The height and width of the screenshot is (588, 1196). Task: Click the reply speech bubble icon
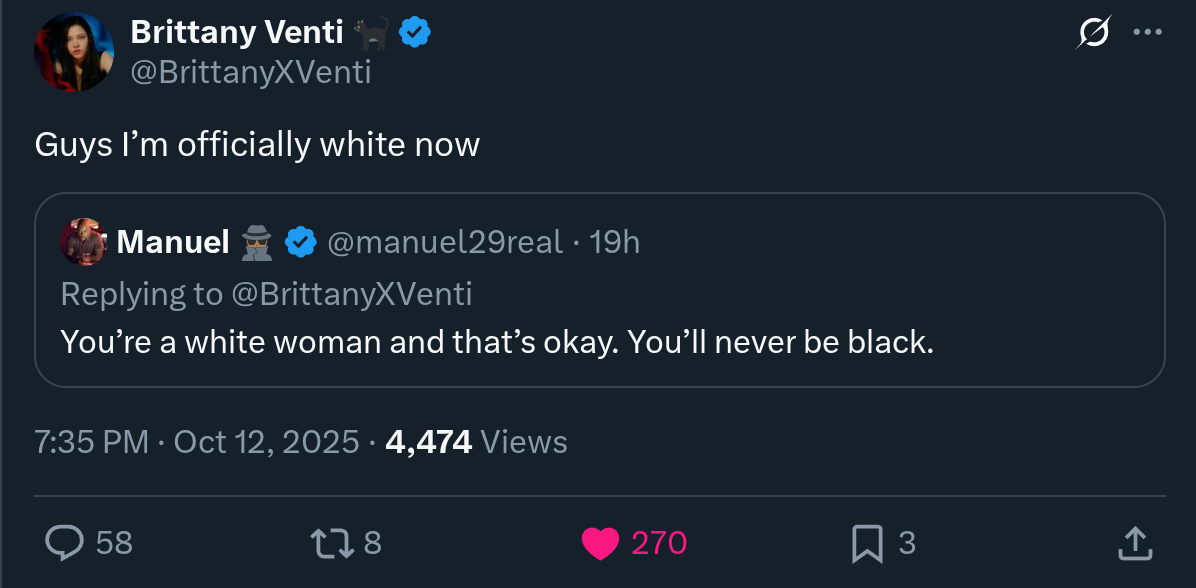click(64, 543)
